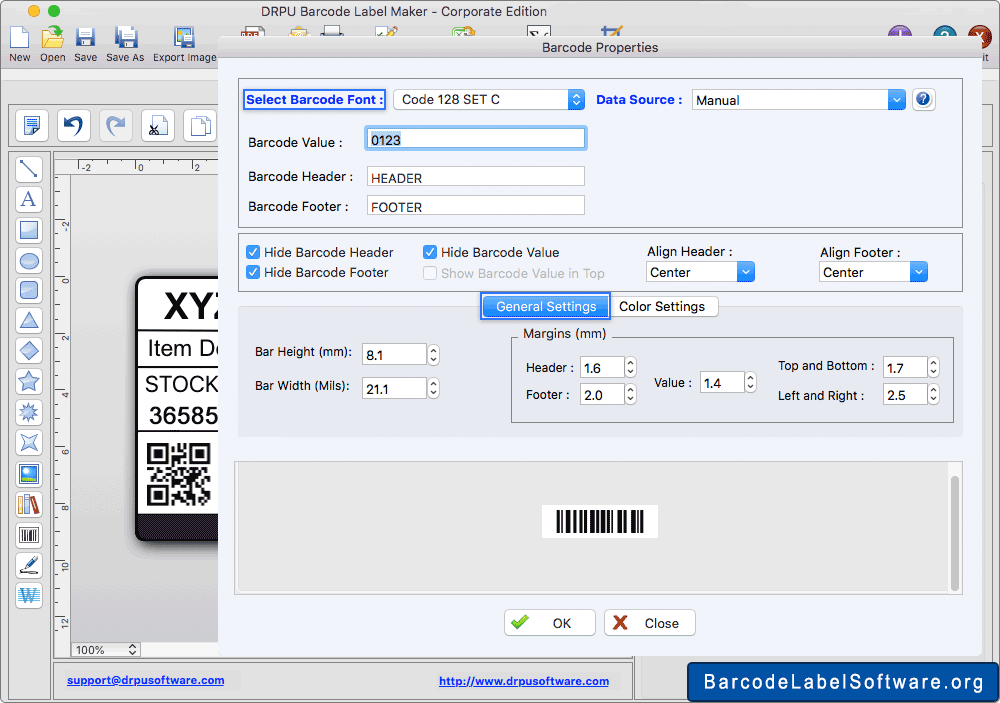The image size is (1000, 703).
Task: Uncheck Hide Barcode Footer
Action: click(x=253, y=272)
